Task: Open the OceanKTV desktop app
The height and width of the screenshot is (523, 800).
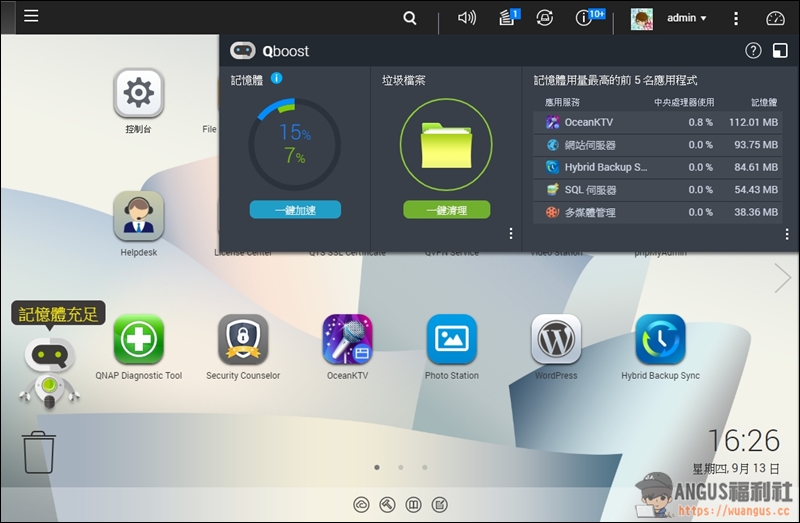Action: click(347, 341)
